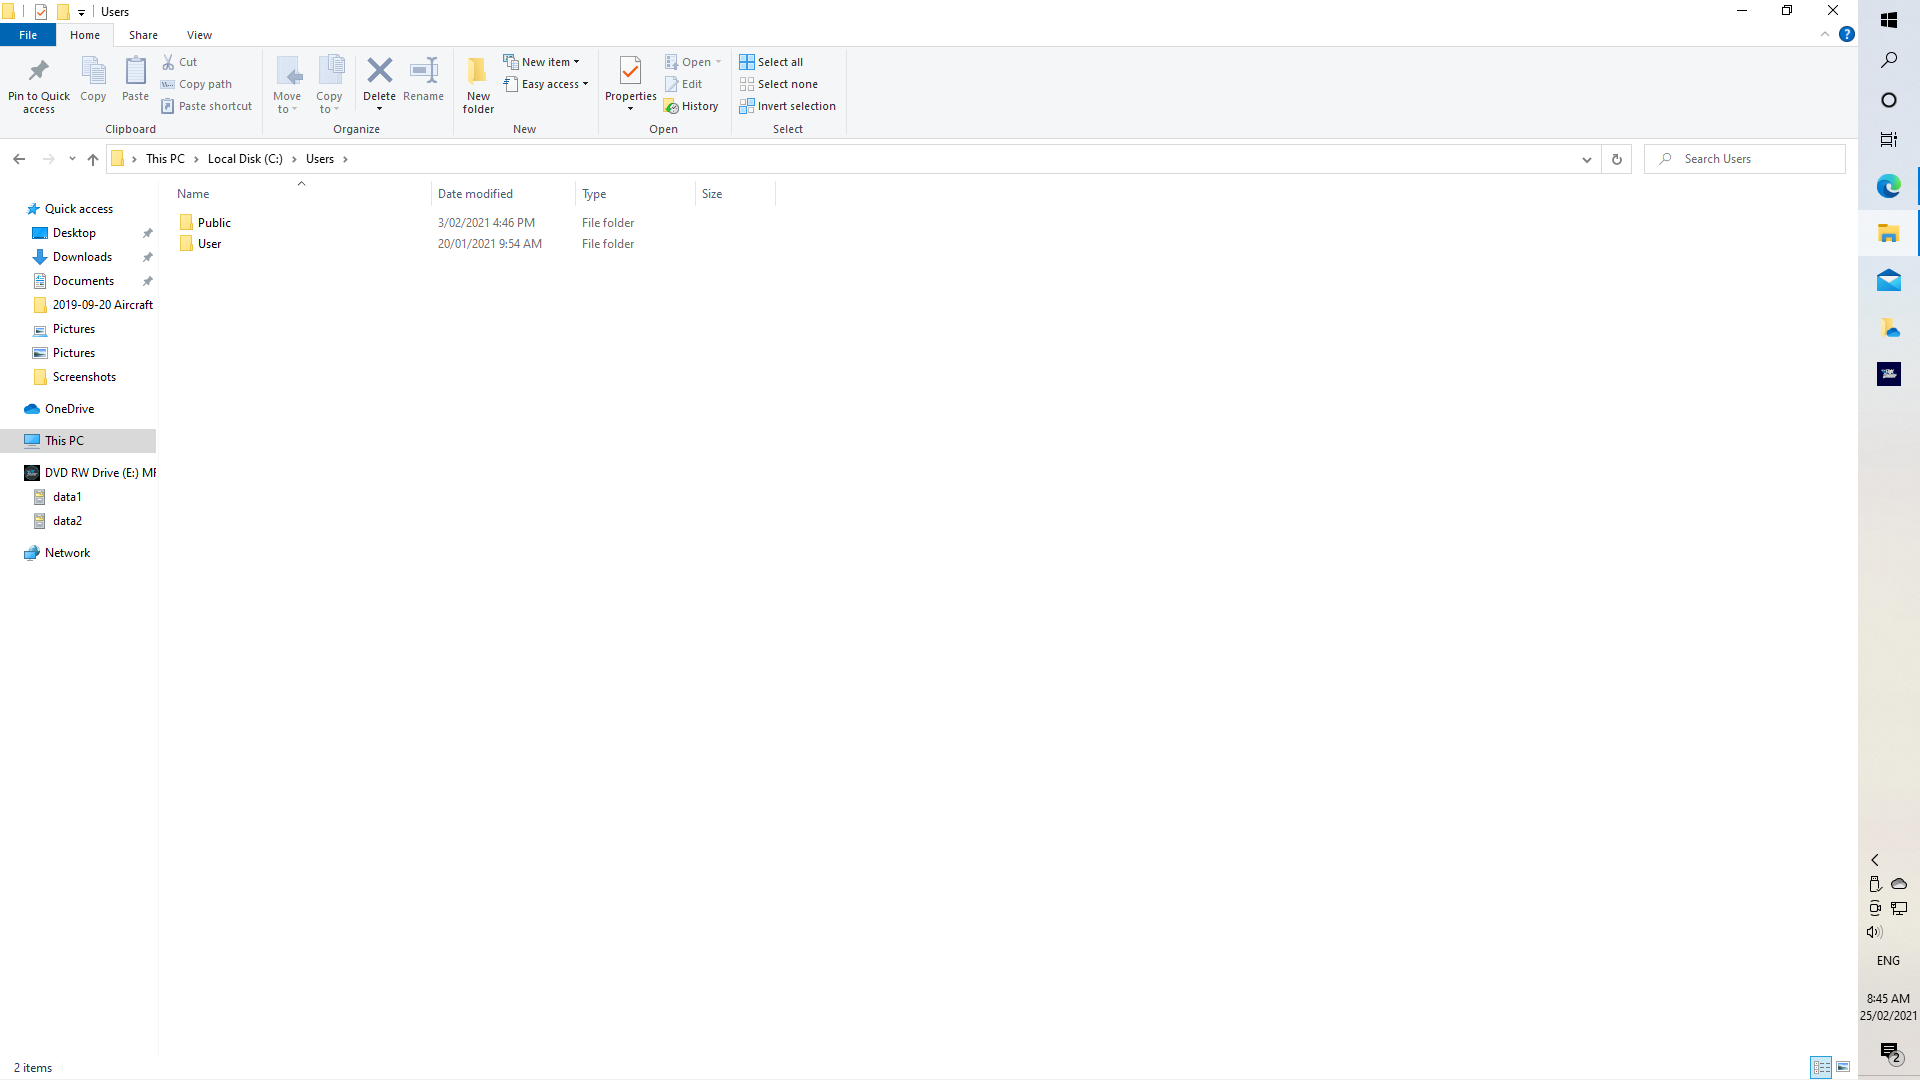Refresh the Users folder view
This screenshot has height=1080, width=1920.
pyautogui.click(x=1616, y=159)
